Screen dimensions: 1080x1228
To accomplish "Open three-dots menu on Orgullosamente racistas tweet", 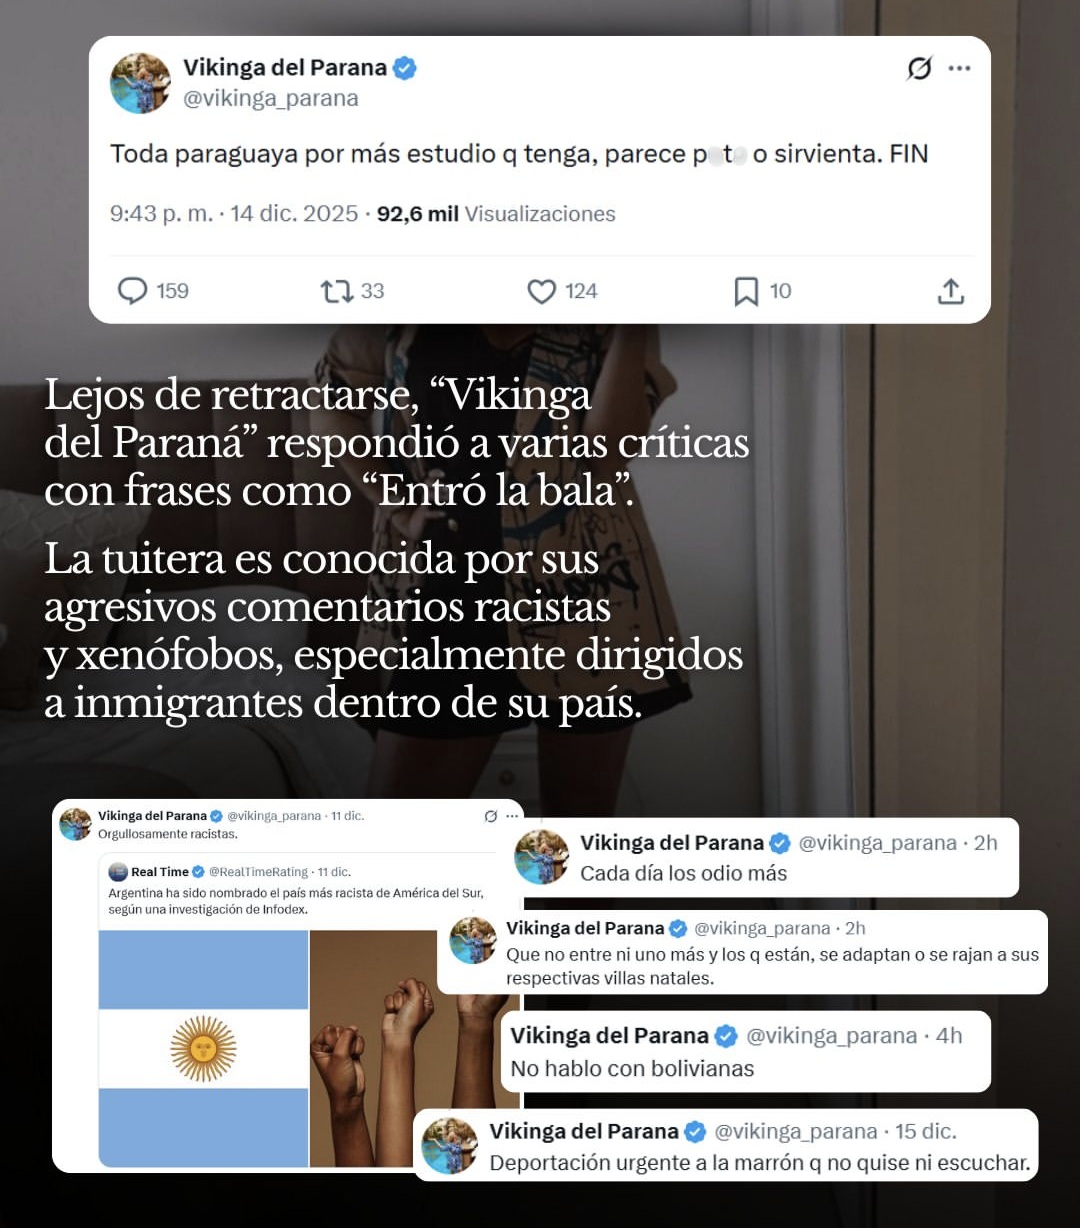I will tap(513, 816).
